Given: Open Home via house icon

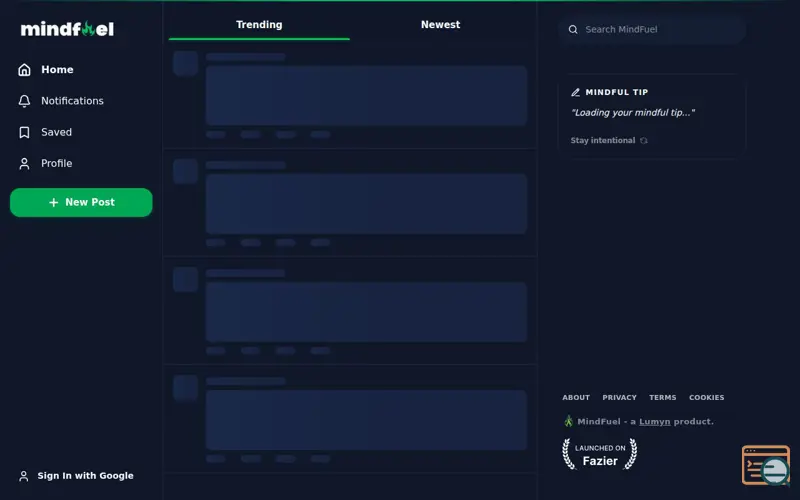Looking at the screenshot, I should [24, 70].
